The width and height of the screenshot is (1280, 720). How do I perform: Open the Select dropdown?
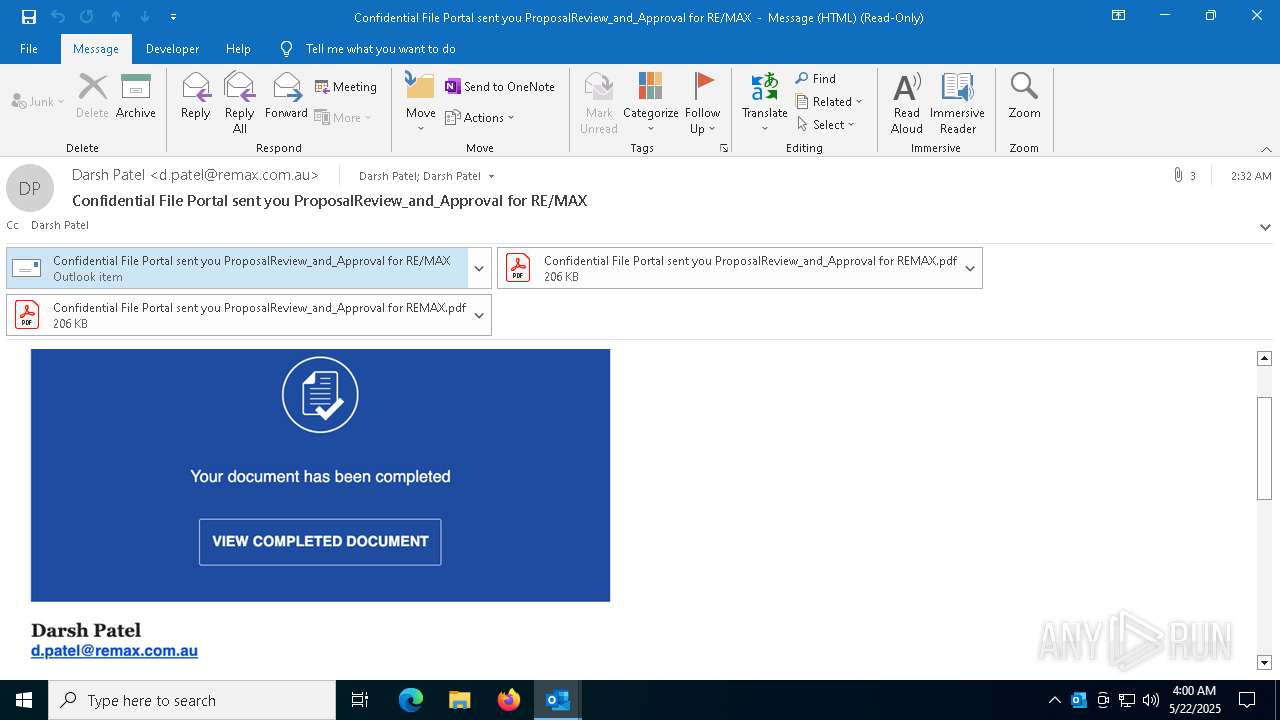coord(826,124)
